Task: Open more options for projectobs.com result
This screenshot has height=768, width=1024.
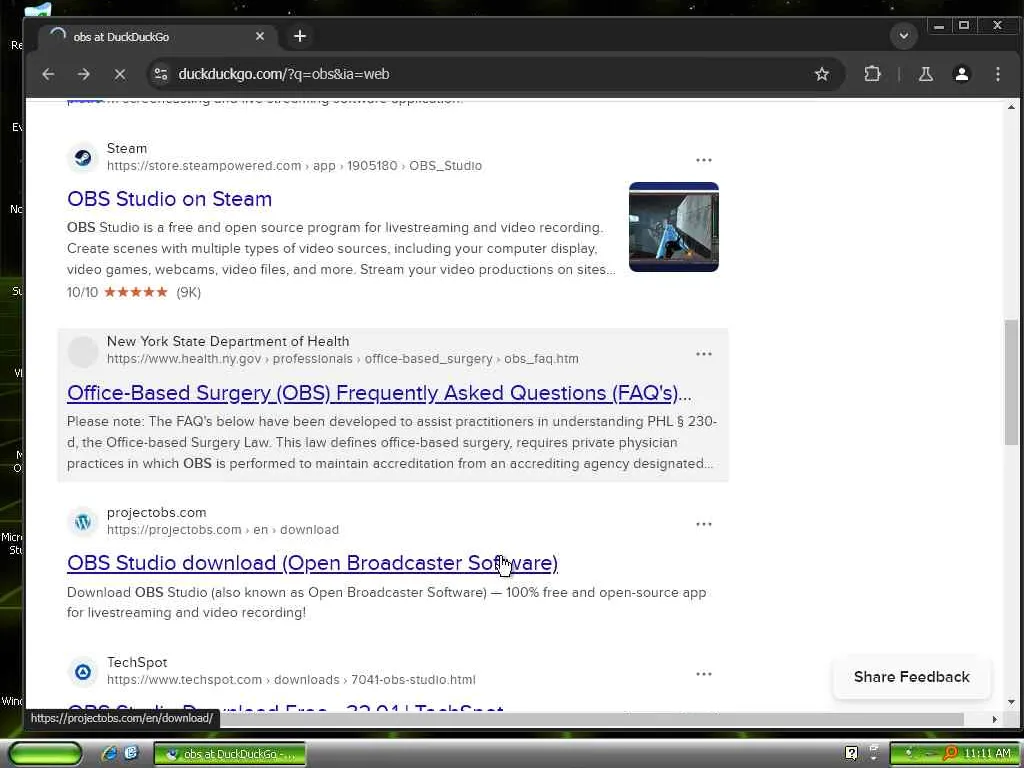Action: click(703, 524)
